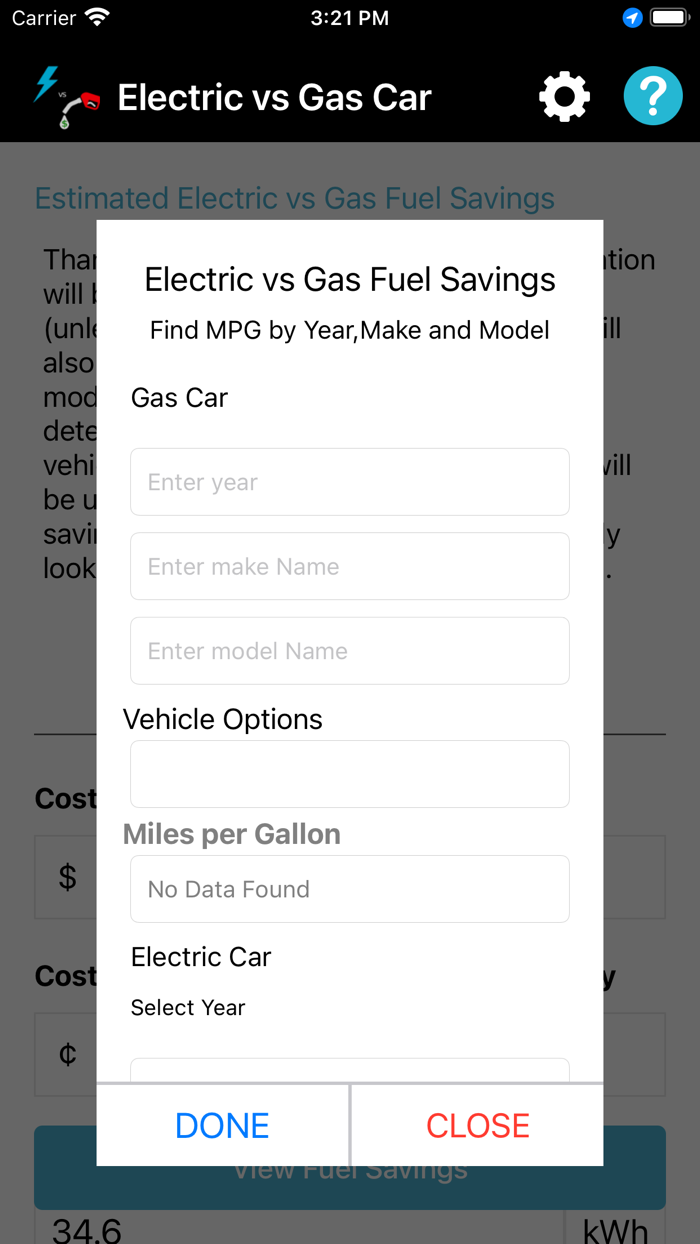
Task: Tap the 3:21 PM clock in the status bar
Action: pos(349,16)
